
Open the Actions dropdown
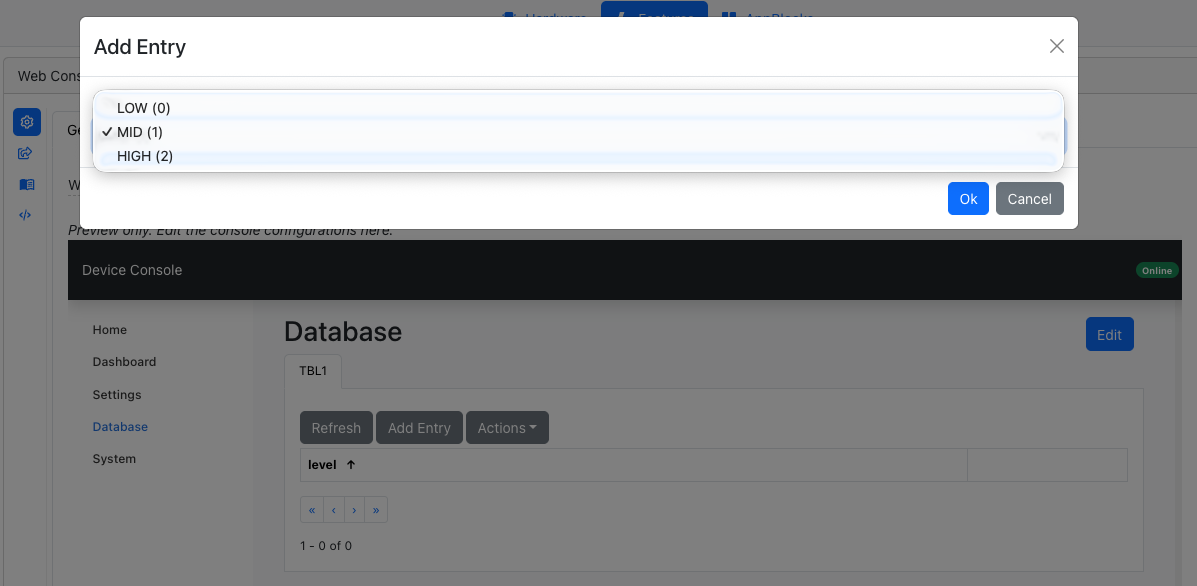507,427
